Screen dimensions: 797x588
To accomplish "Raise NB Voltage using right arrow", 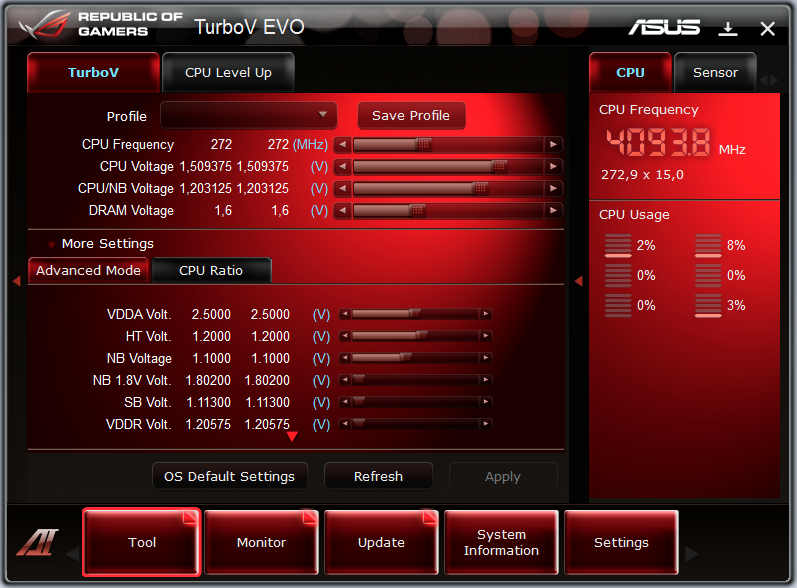I will pos(486,358).
